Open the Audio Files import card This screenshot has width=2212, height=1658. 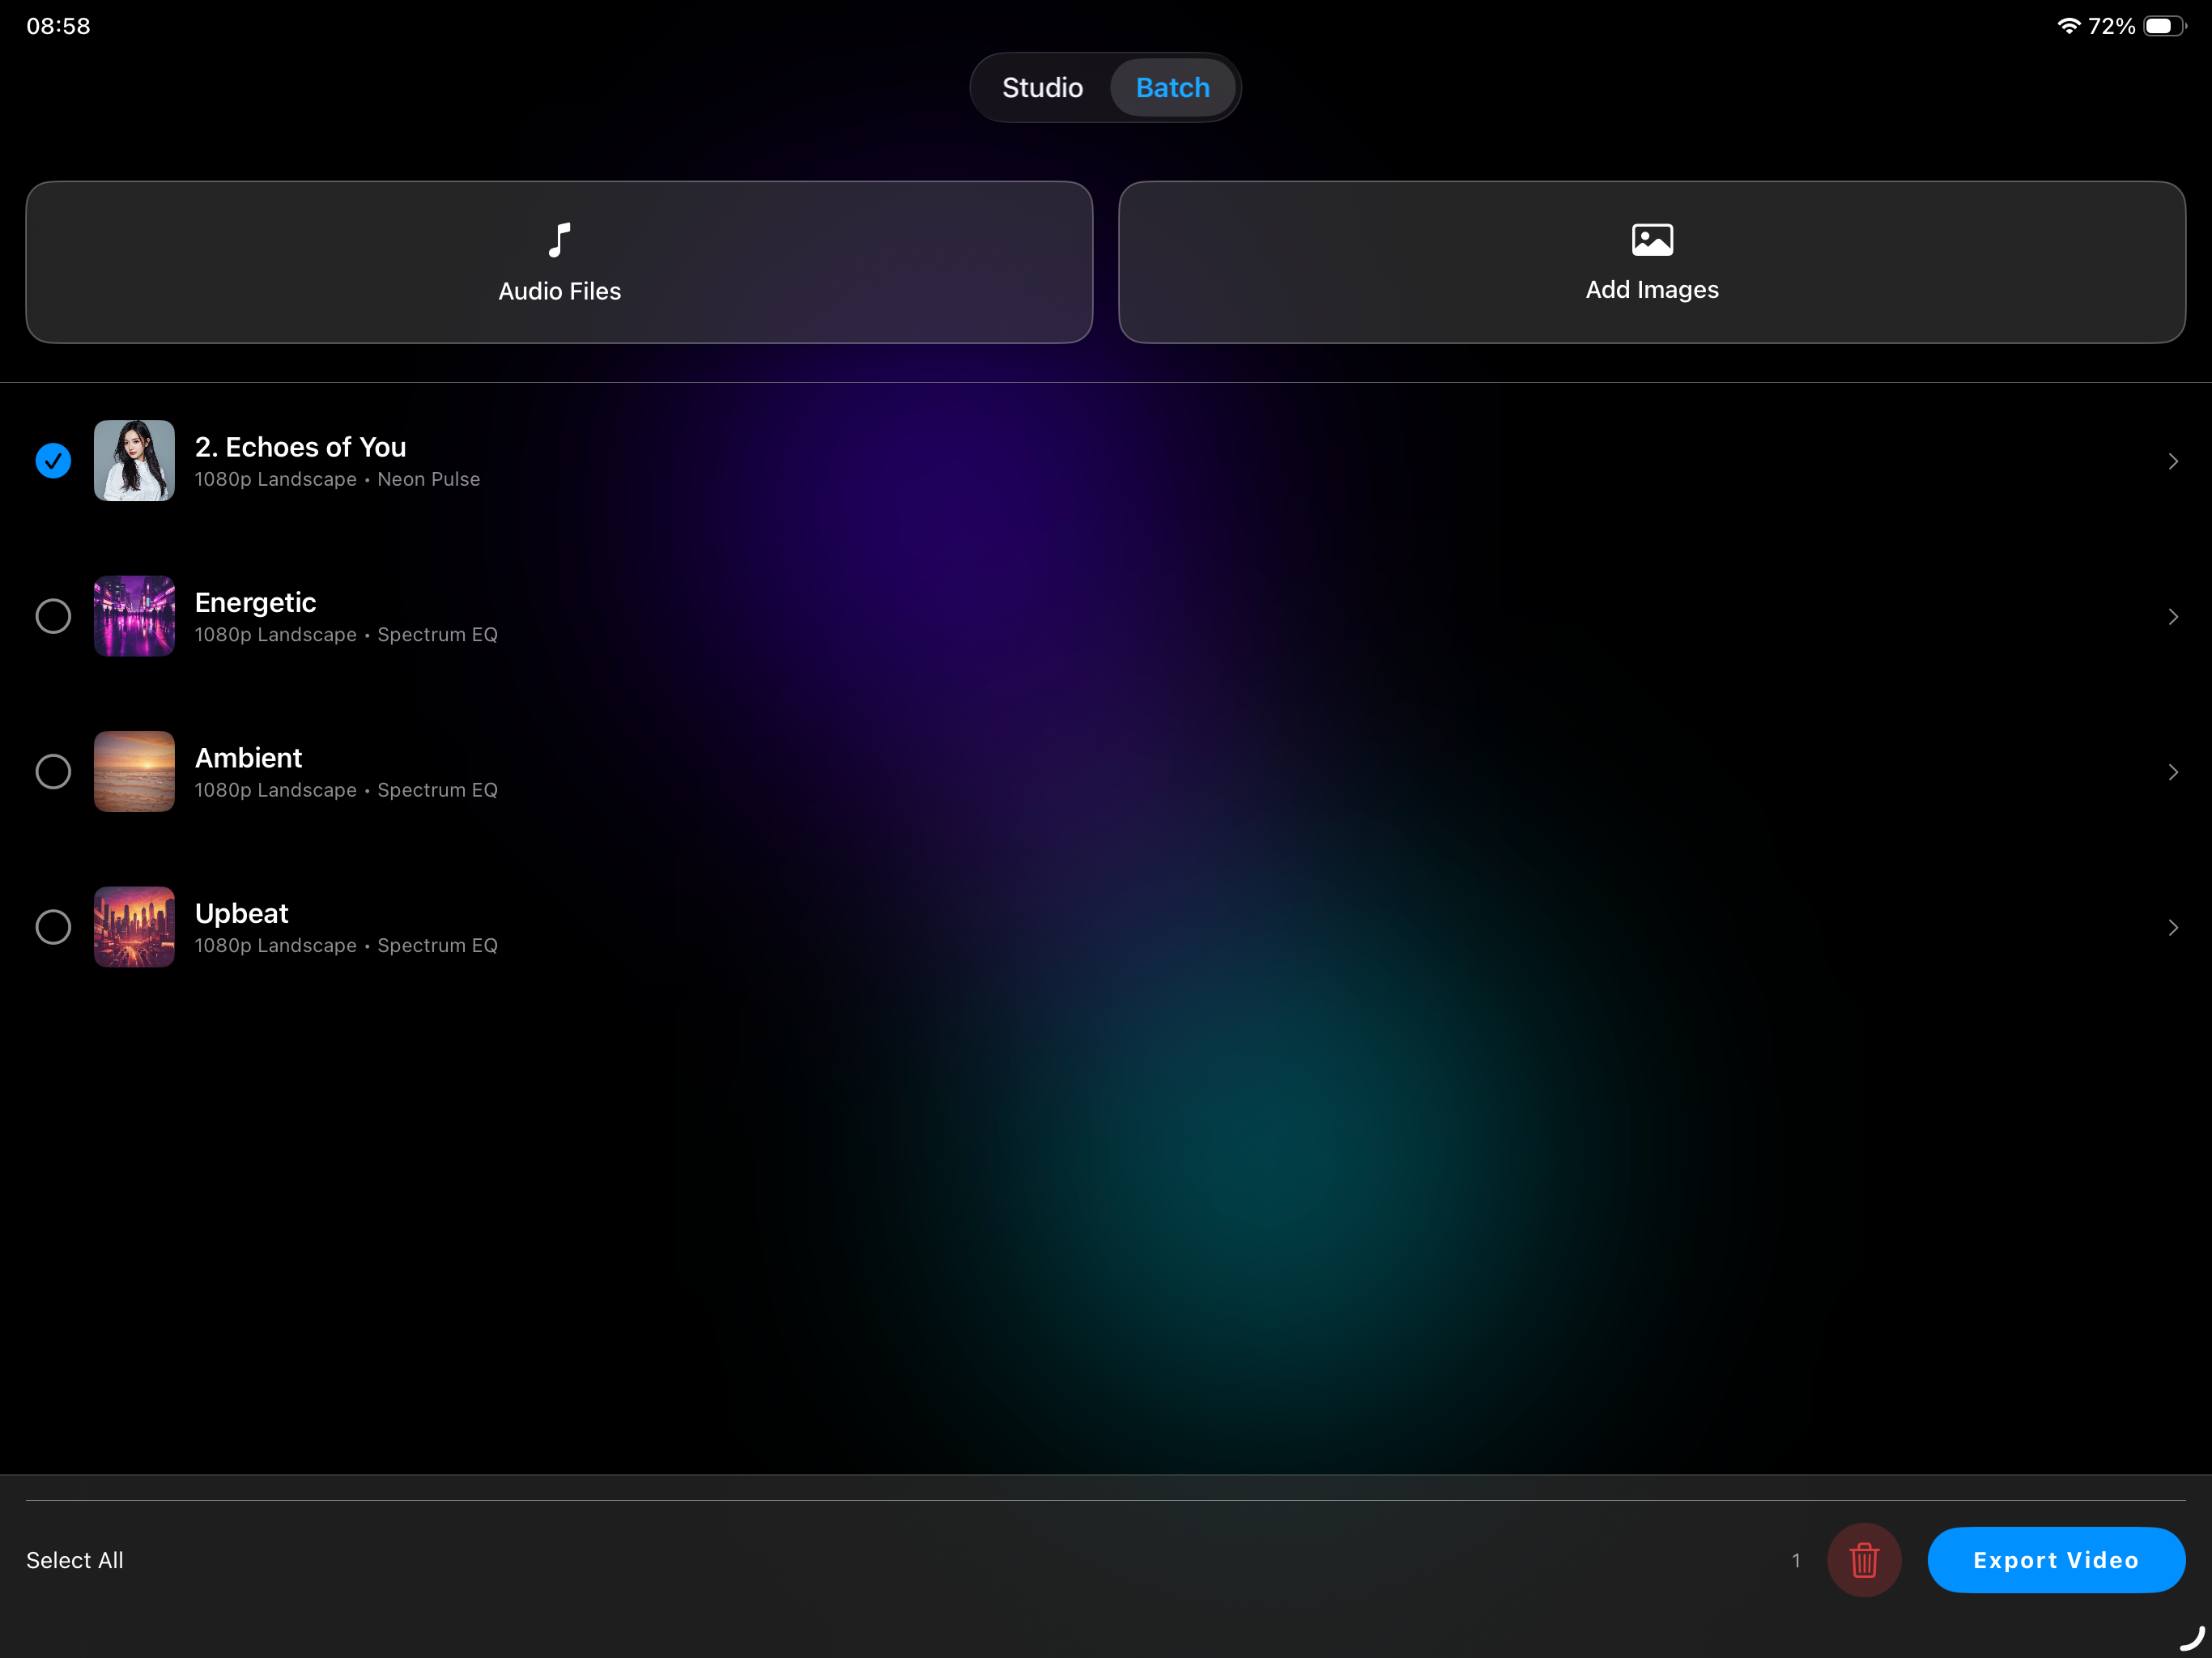(559, 262)
